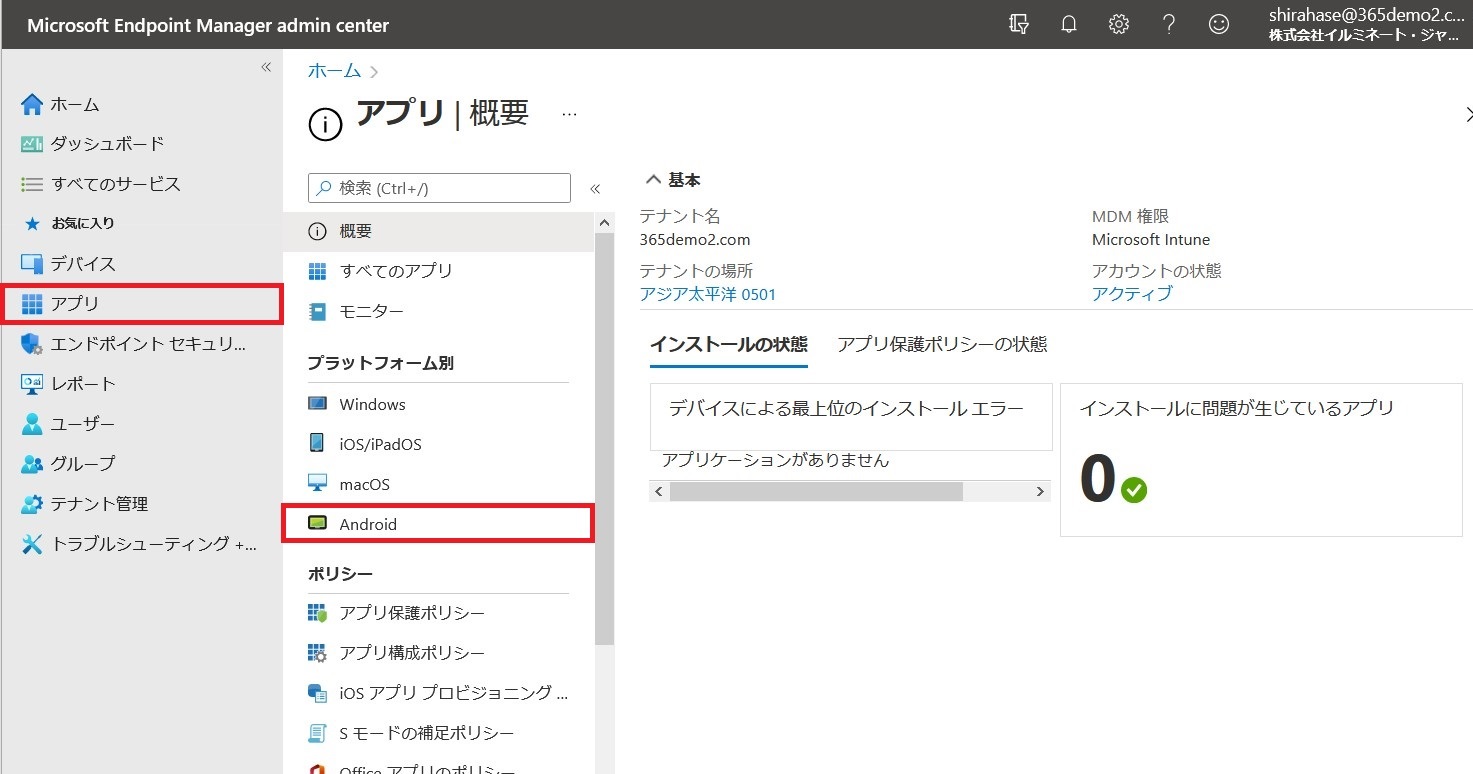Click Microsoft Endpoint Manager admin center title
The width and height of the screenshot is (1473, 774).
pos(208,25)
